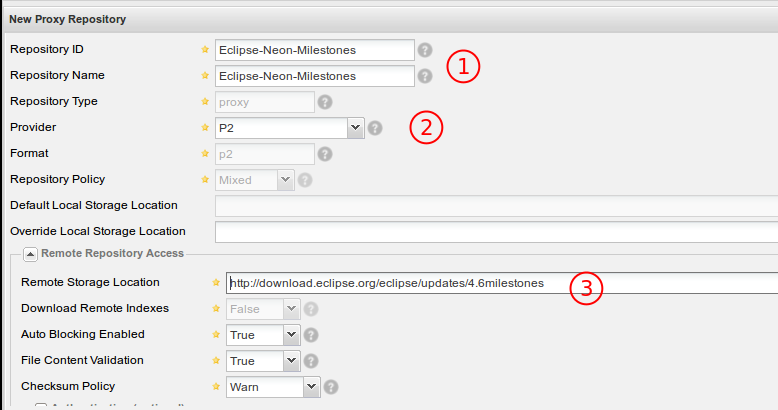Click the Remote Storage Location URL field
The width and height of the screenshot is (778, 410).
(x=502, y=283)
